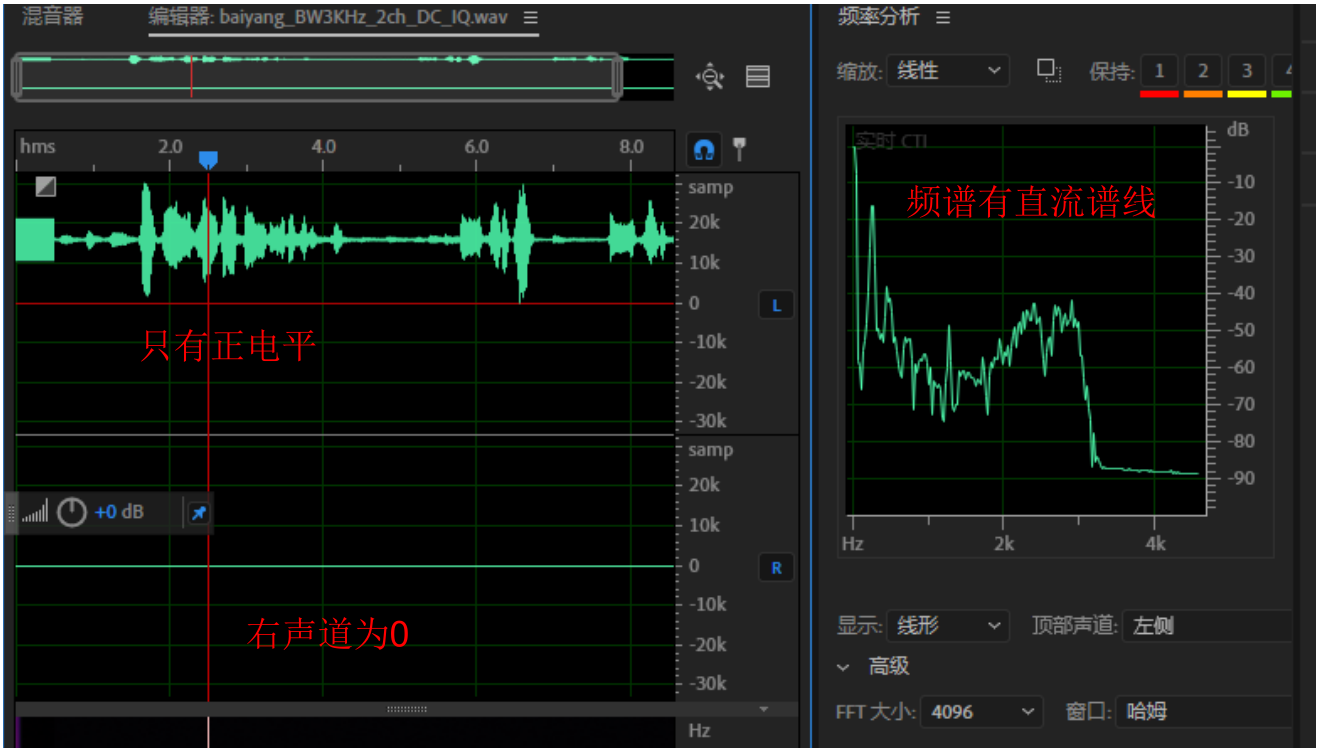
Task: Toggle the right channel R button
Action: coord(776,568)
